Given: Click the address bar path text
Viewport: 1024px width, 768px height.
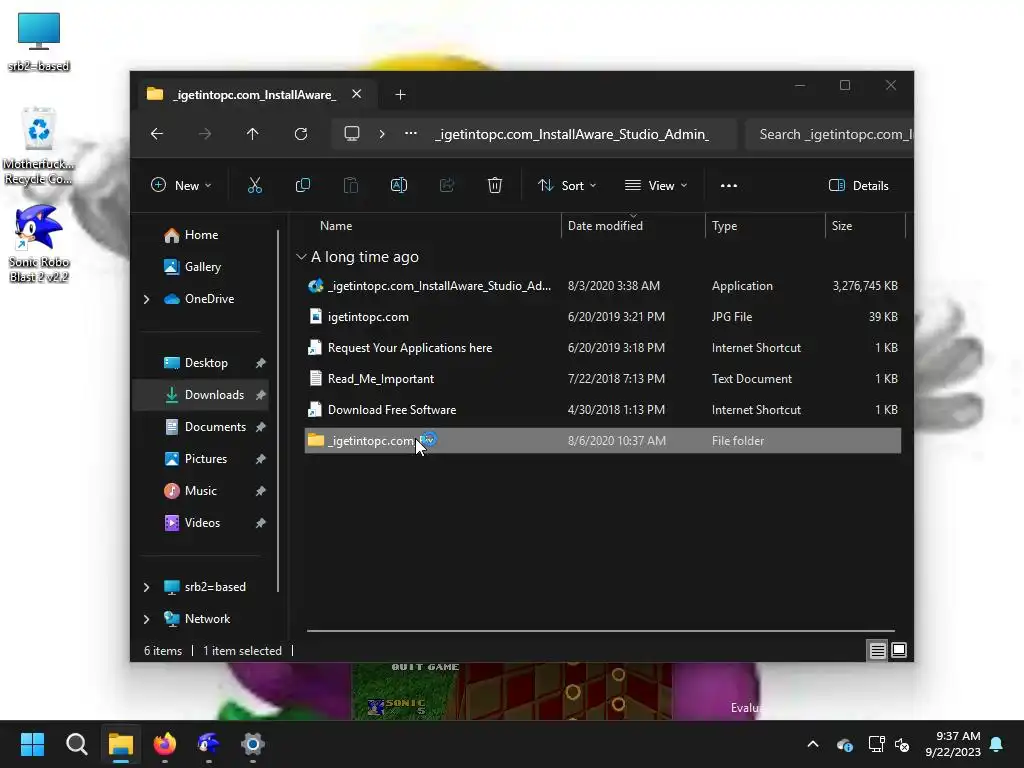Looking at the screenshot, I should (x=572, y=134).
